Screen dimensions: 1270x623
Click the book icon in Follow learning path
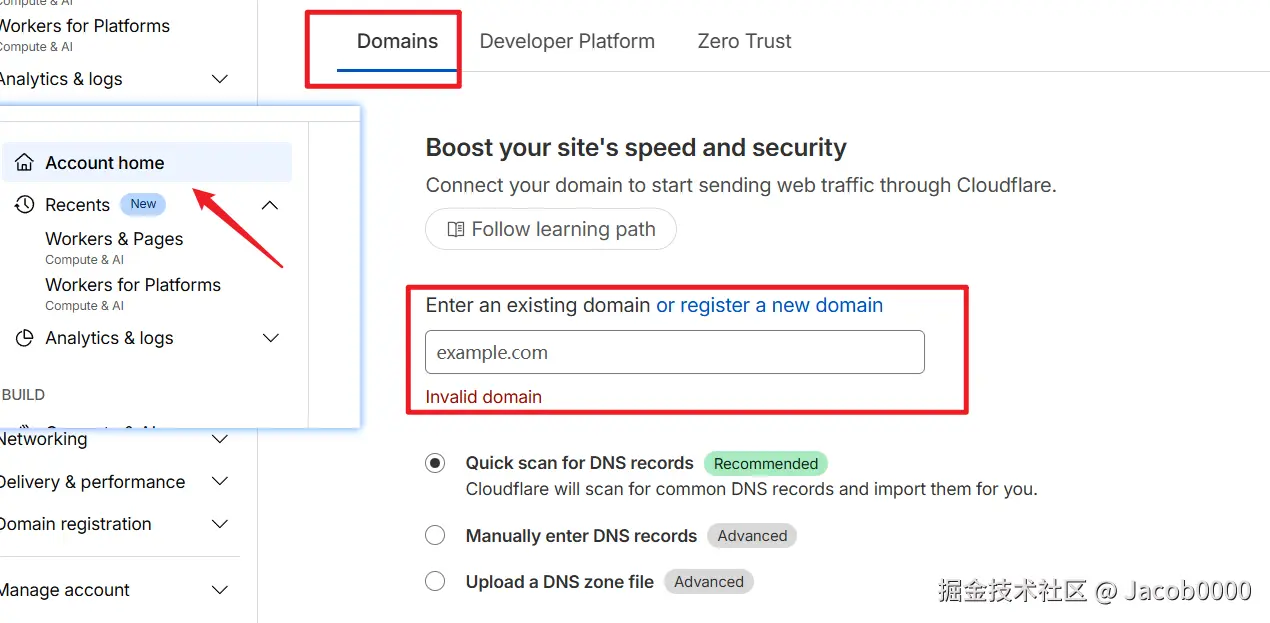(456, 230)
